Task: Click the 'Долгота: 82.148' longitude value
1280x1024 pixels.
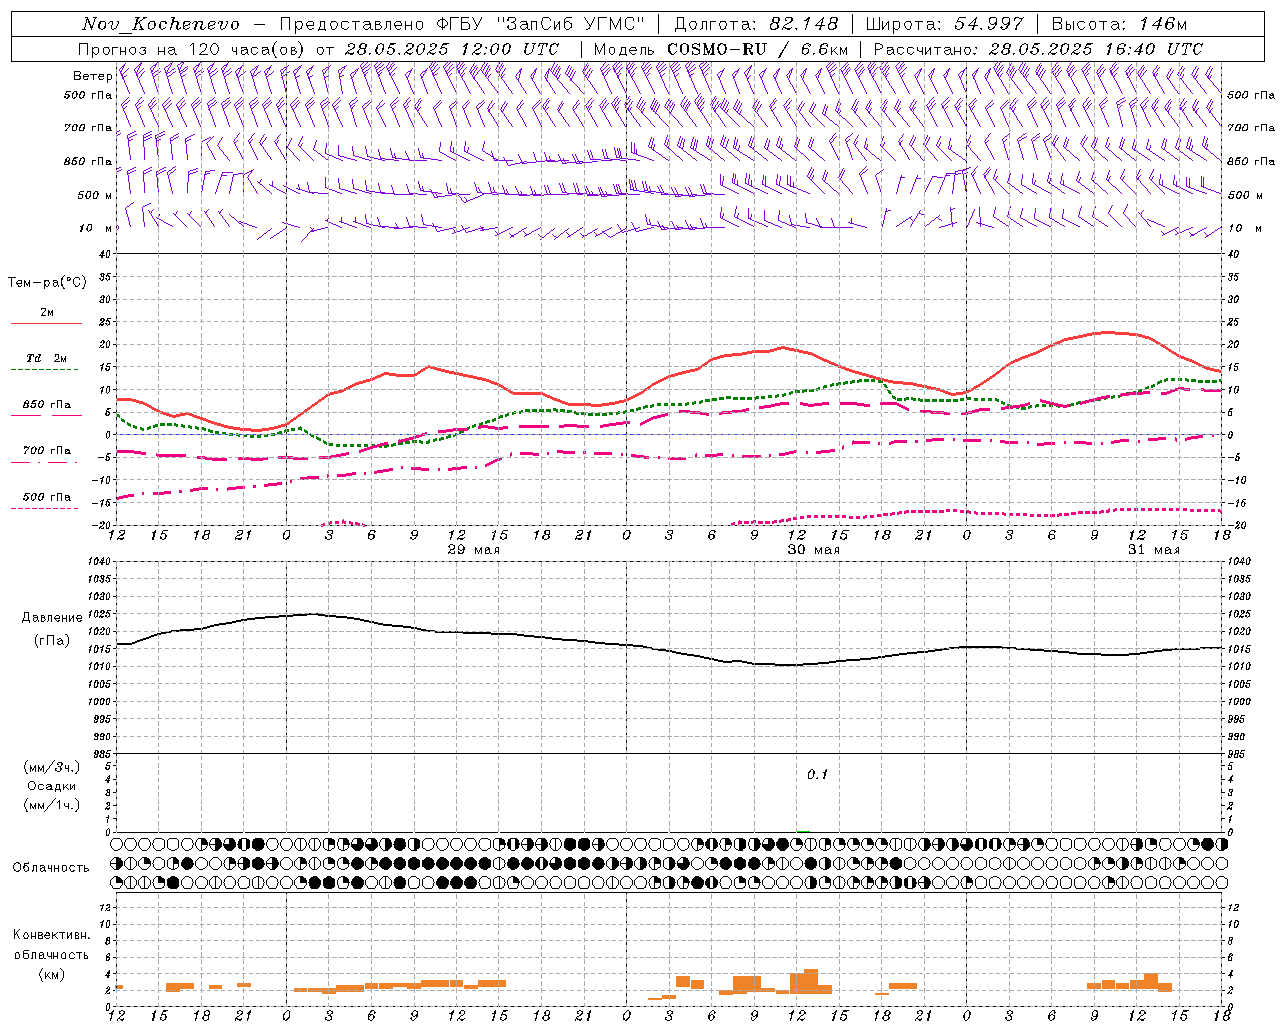Action: [756, 24]
